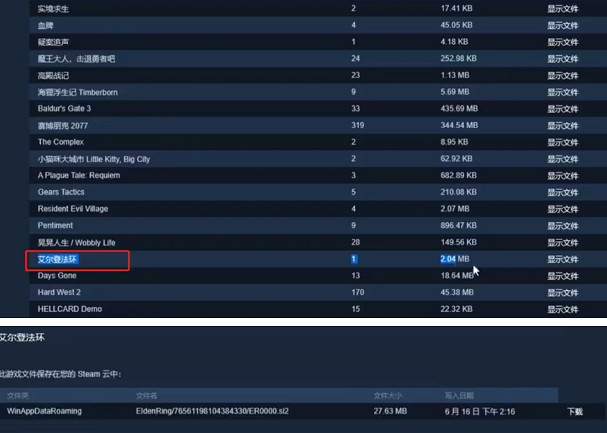Open 显示文件 for 赛博朋克 2077

pyautogui.click(x=562, y=125)
